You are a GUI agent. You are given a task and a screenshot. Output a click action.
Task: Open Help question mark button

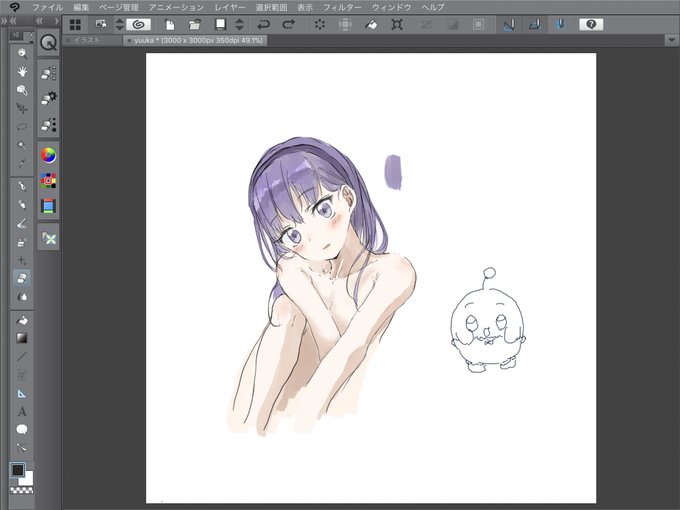tap(591, 25)
